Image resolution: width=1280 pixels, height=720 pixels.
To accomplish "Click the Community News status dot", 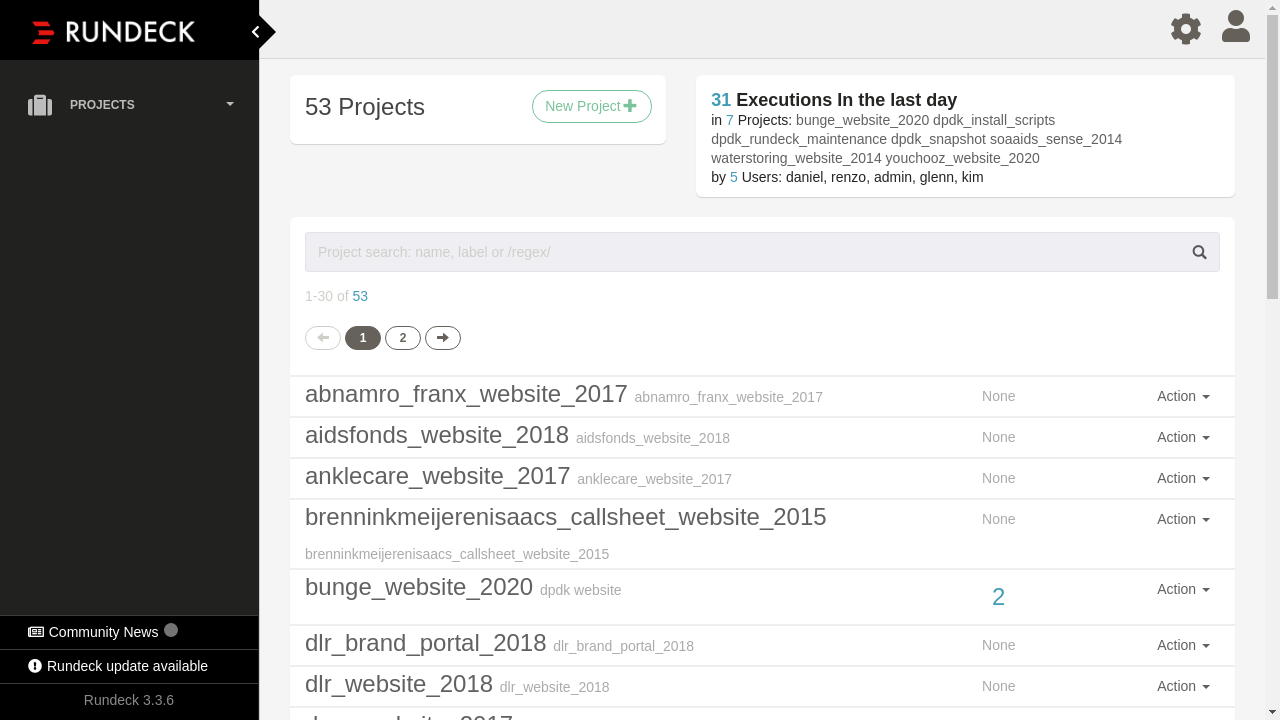I will pos(171,630).
